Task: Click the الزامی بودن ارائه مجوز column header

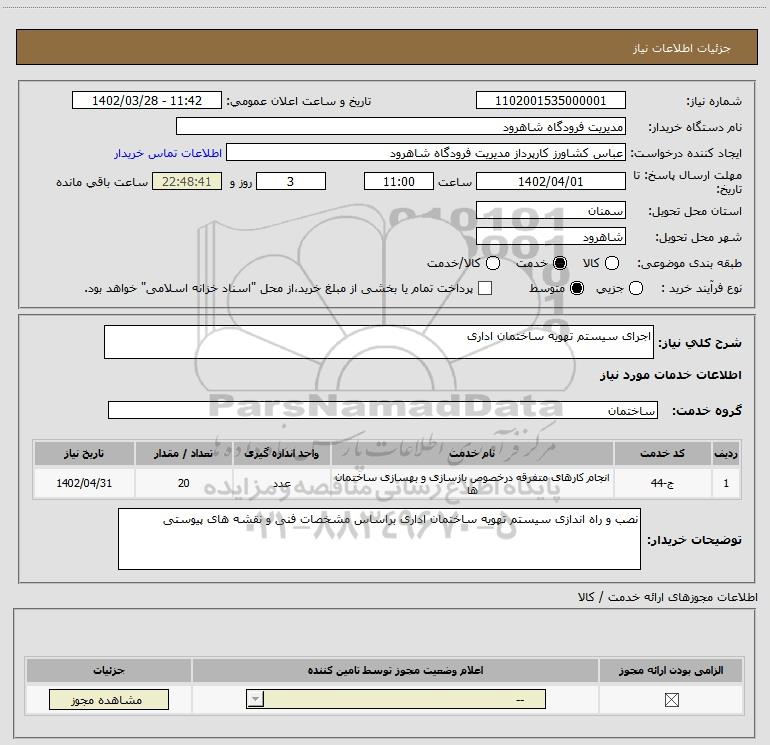Action: [671, 670]
